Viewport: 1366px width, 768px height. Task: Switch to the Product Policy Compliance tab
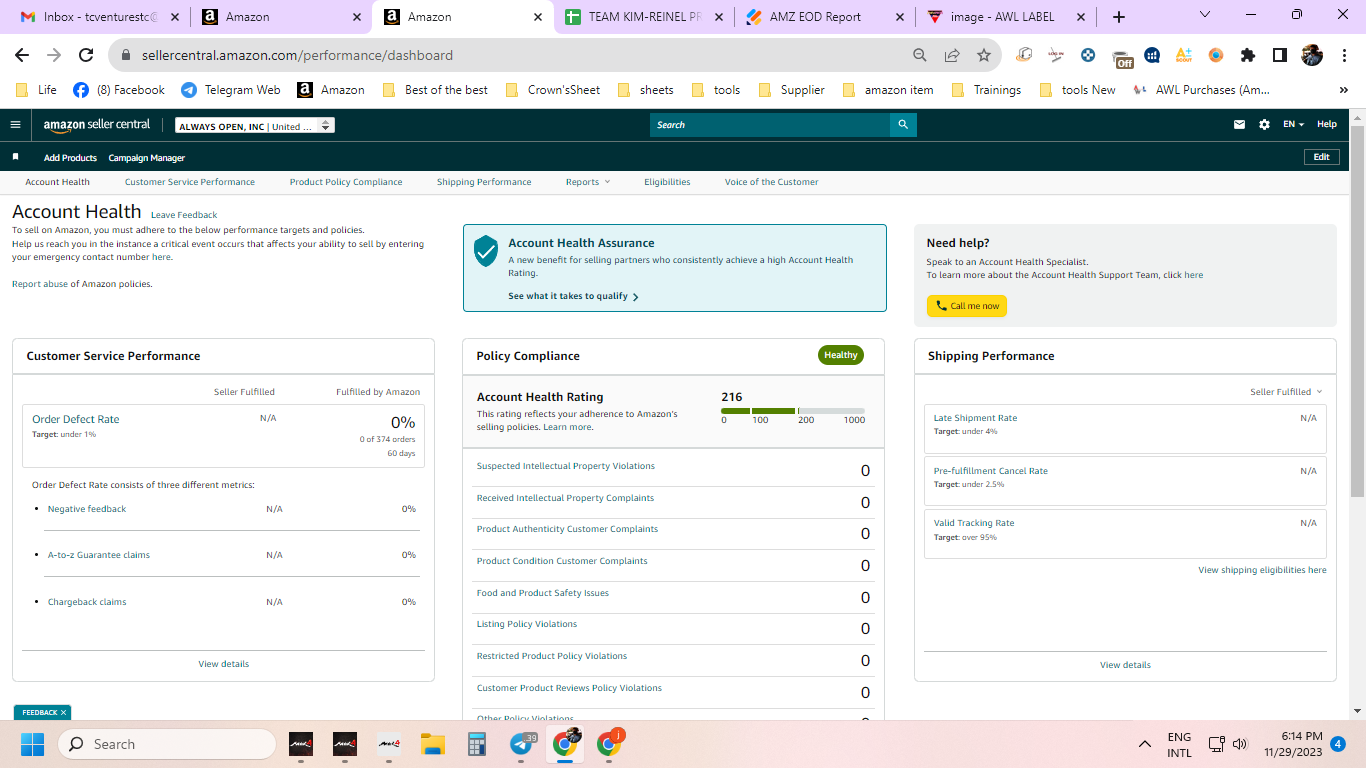point(346,182)
